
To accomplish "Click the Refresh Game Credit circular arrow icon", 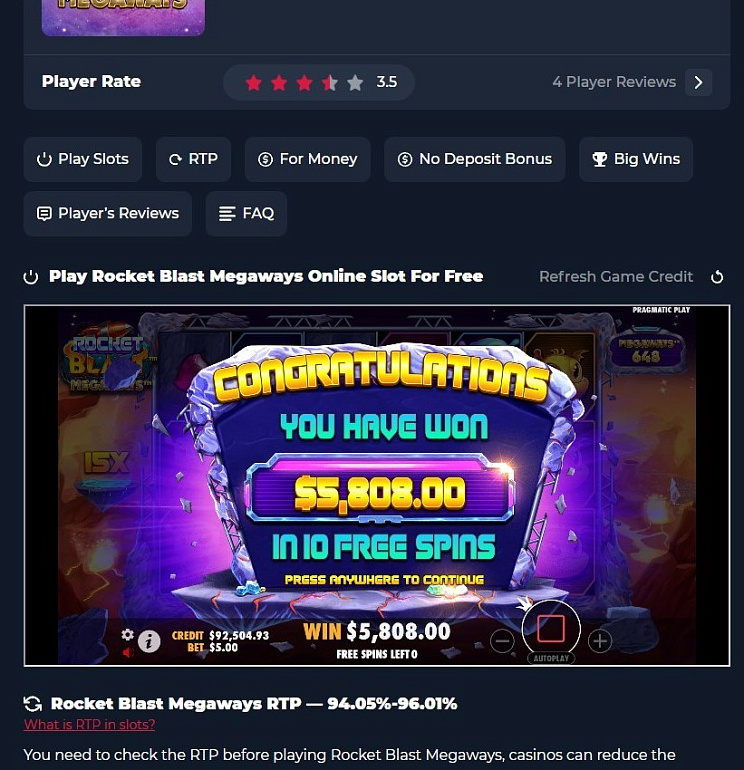I will point(717,277).
